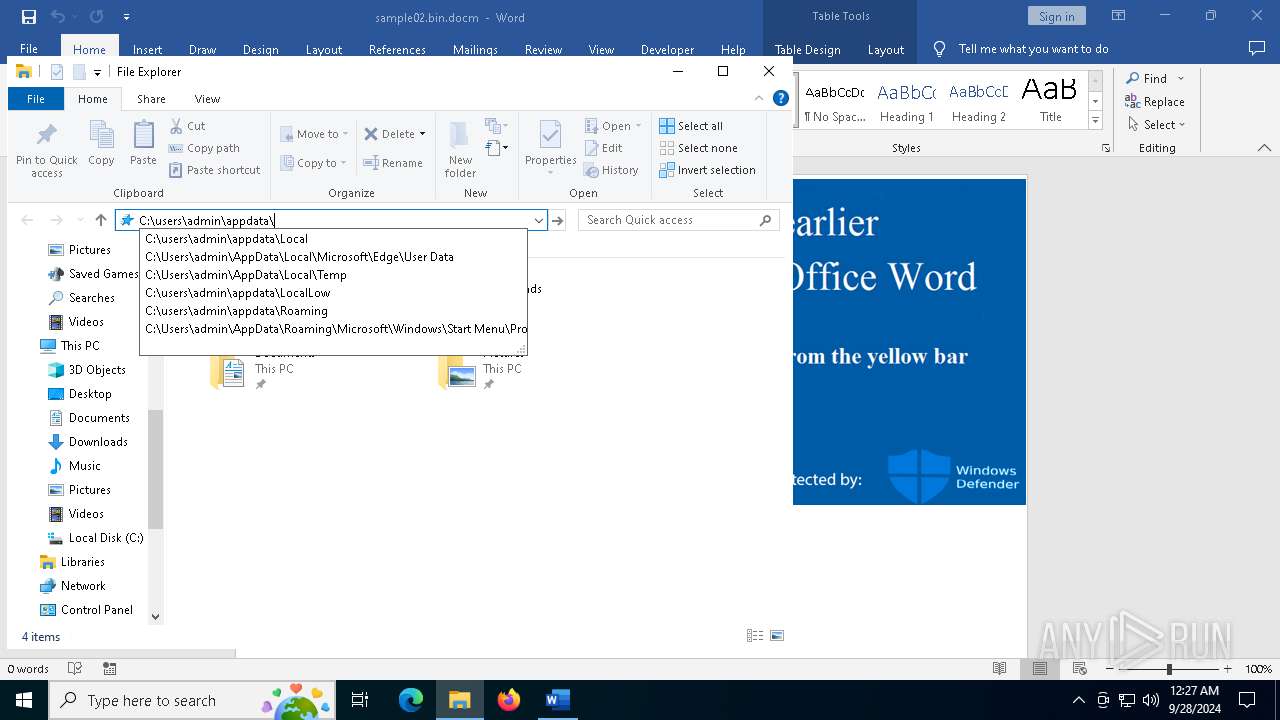Image resolution: width=1280 pixels, height=720 pixels.
Task: Expand the address bar history dropdown
Action: click(x=539, y=220)
